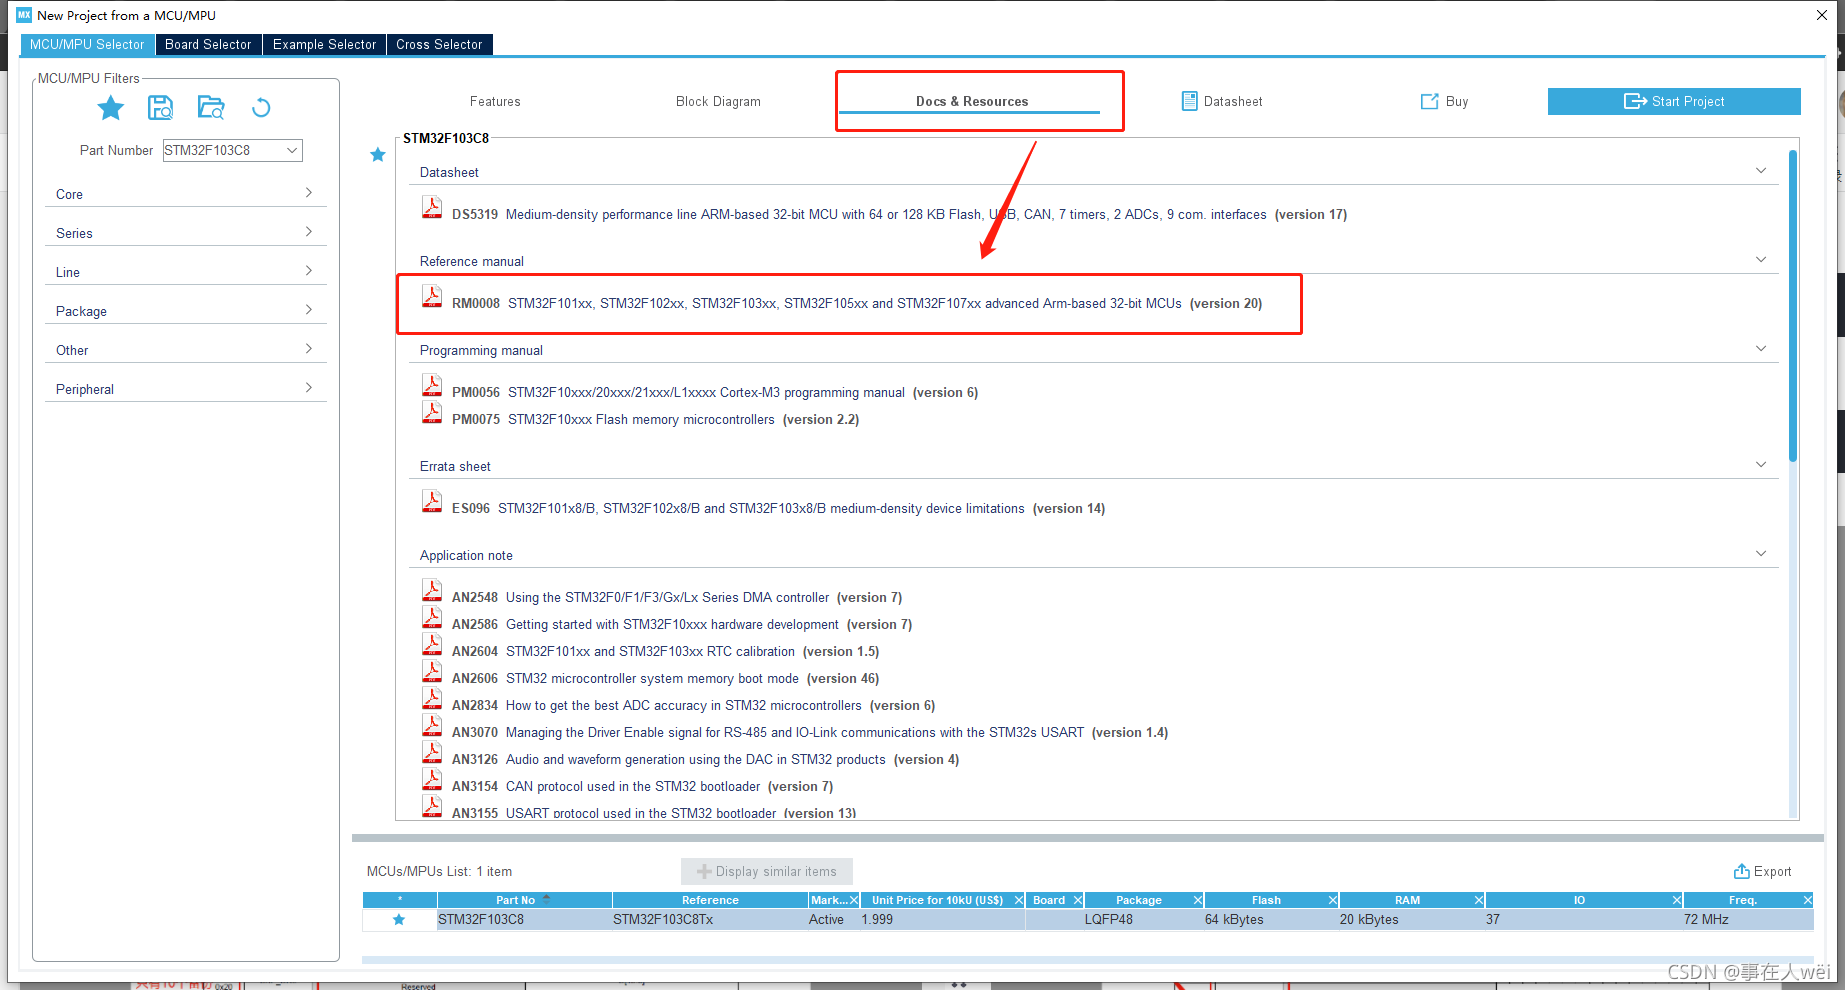Screen dimensions: 1845x990
Task: Open AN3154 CAN protocol PDF icon
Action: coord(432,779)
